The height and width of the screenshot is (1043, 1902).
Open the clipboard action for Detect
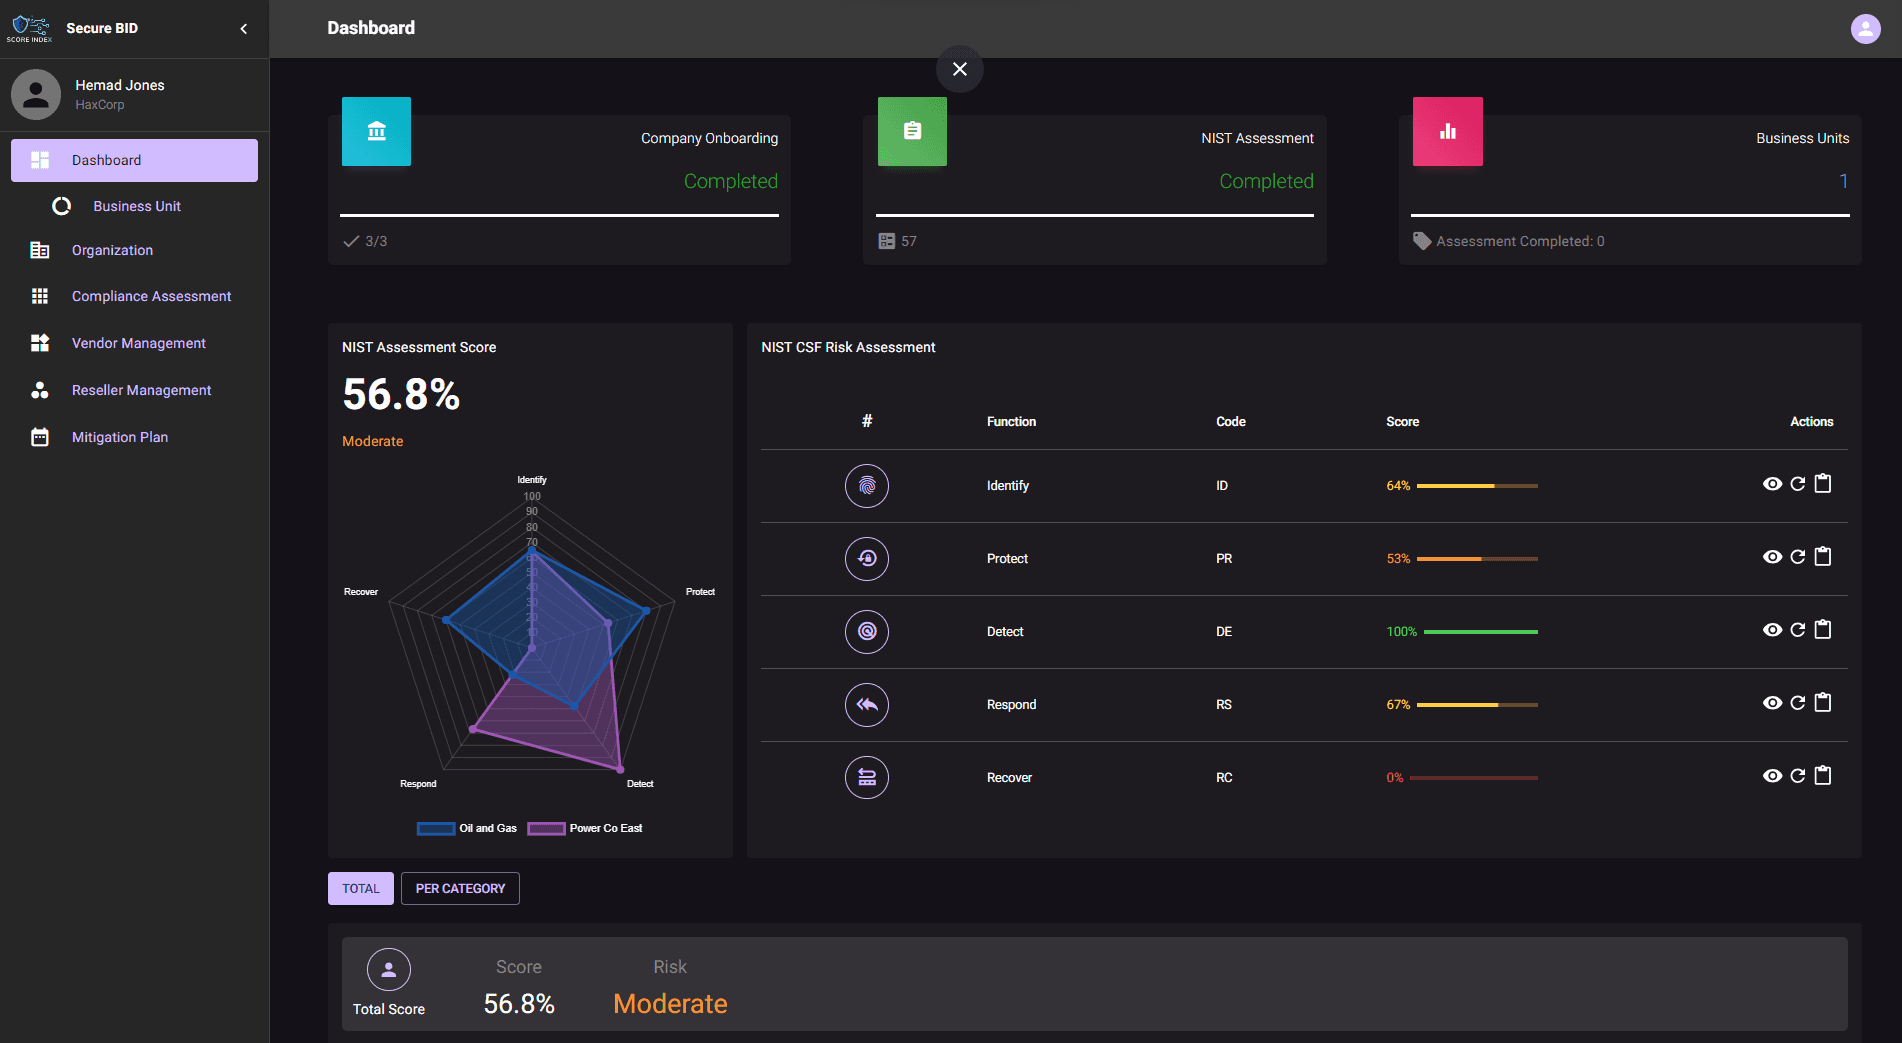1823,630
